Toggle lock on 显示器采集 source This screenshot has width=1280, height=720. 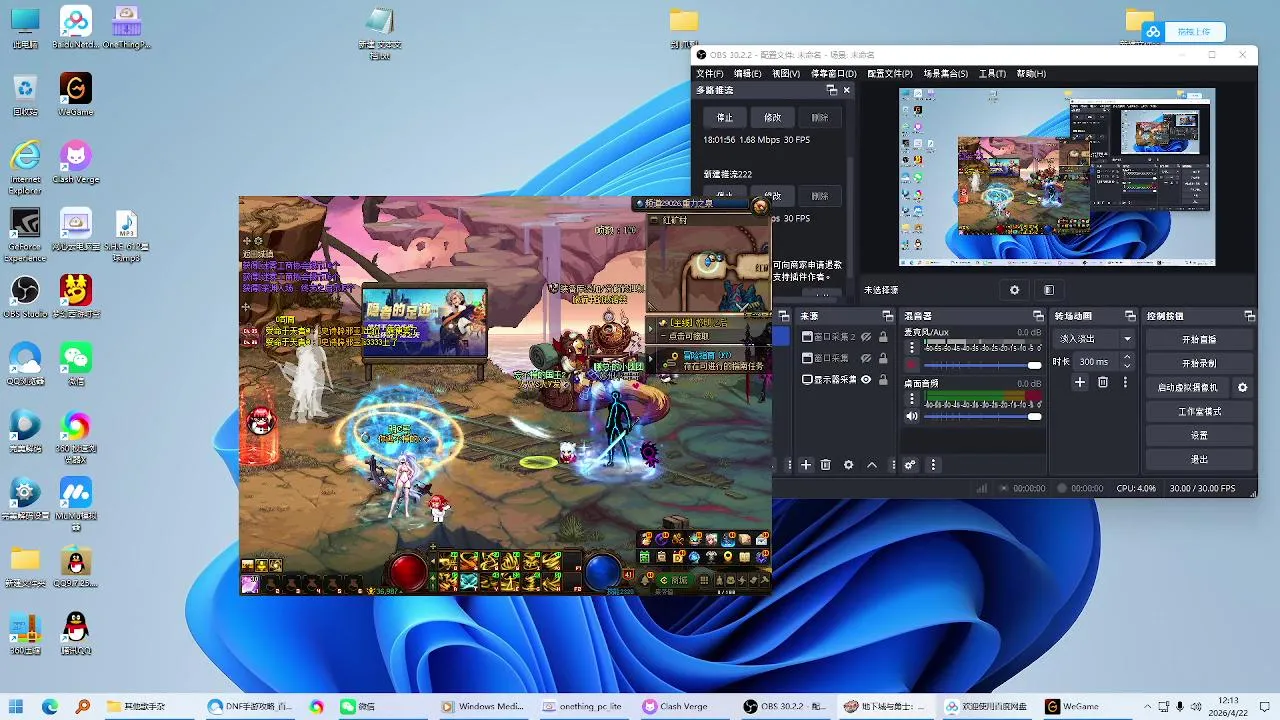tap(883, 380)
